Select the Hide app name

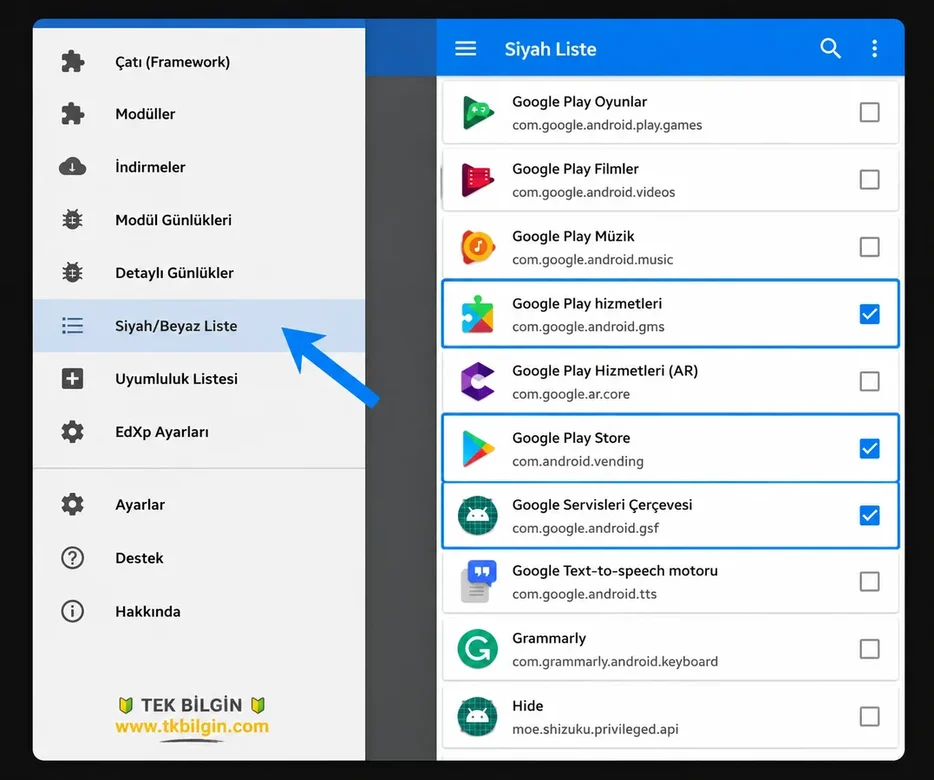[x=527, y=706]
